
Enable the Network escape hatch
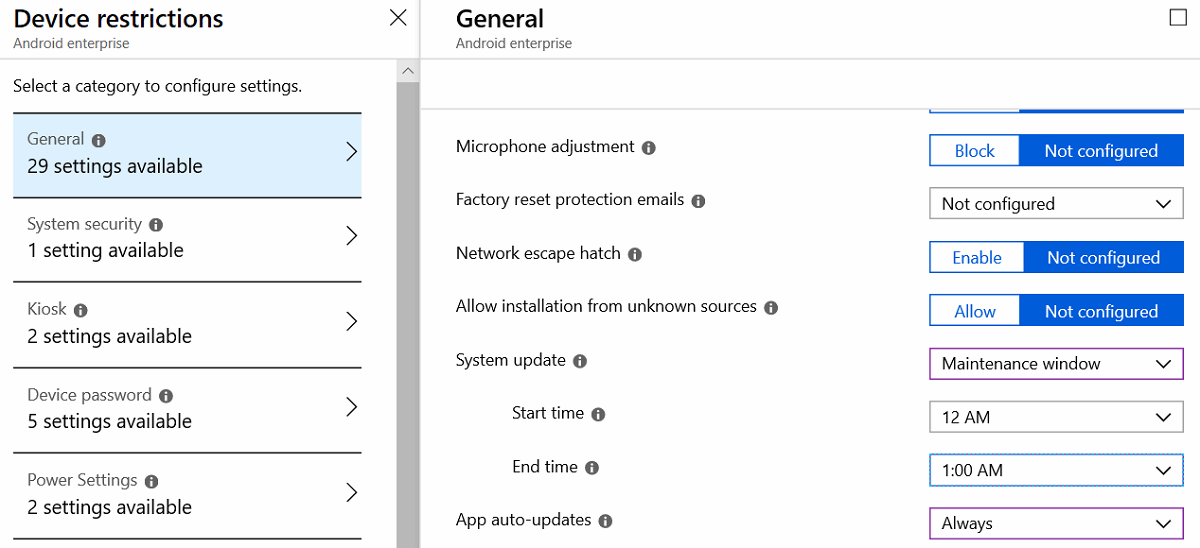(976, 258)
